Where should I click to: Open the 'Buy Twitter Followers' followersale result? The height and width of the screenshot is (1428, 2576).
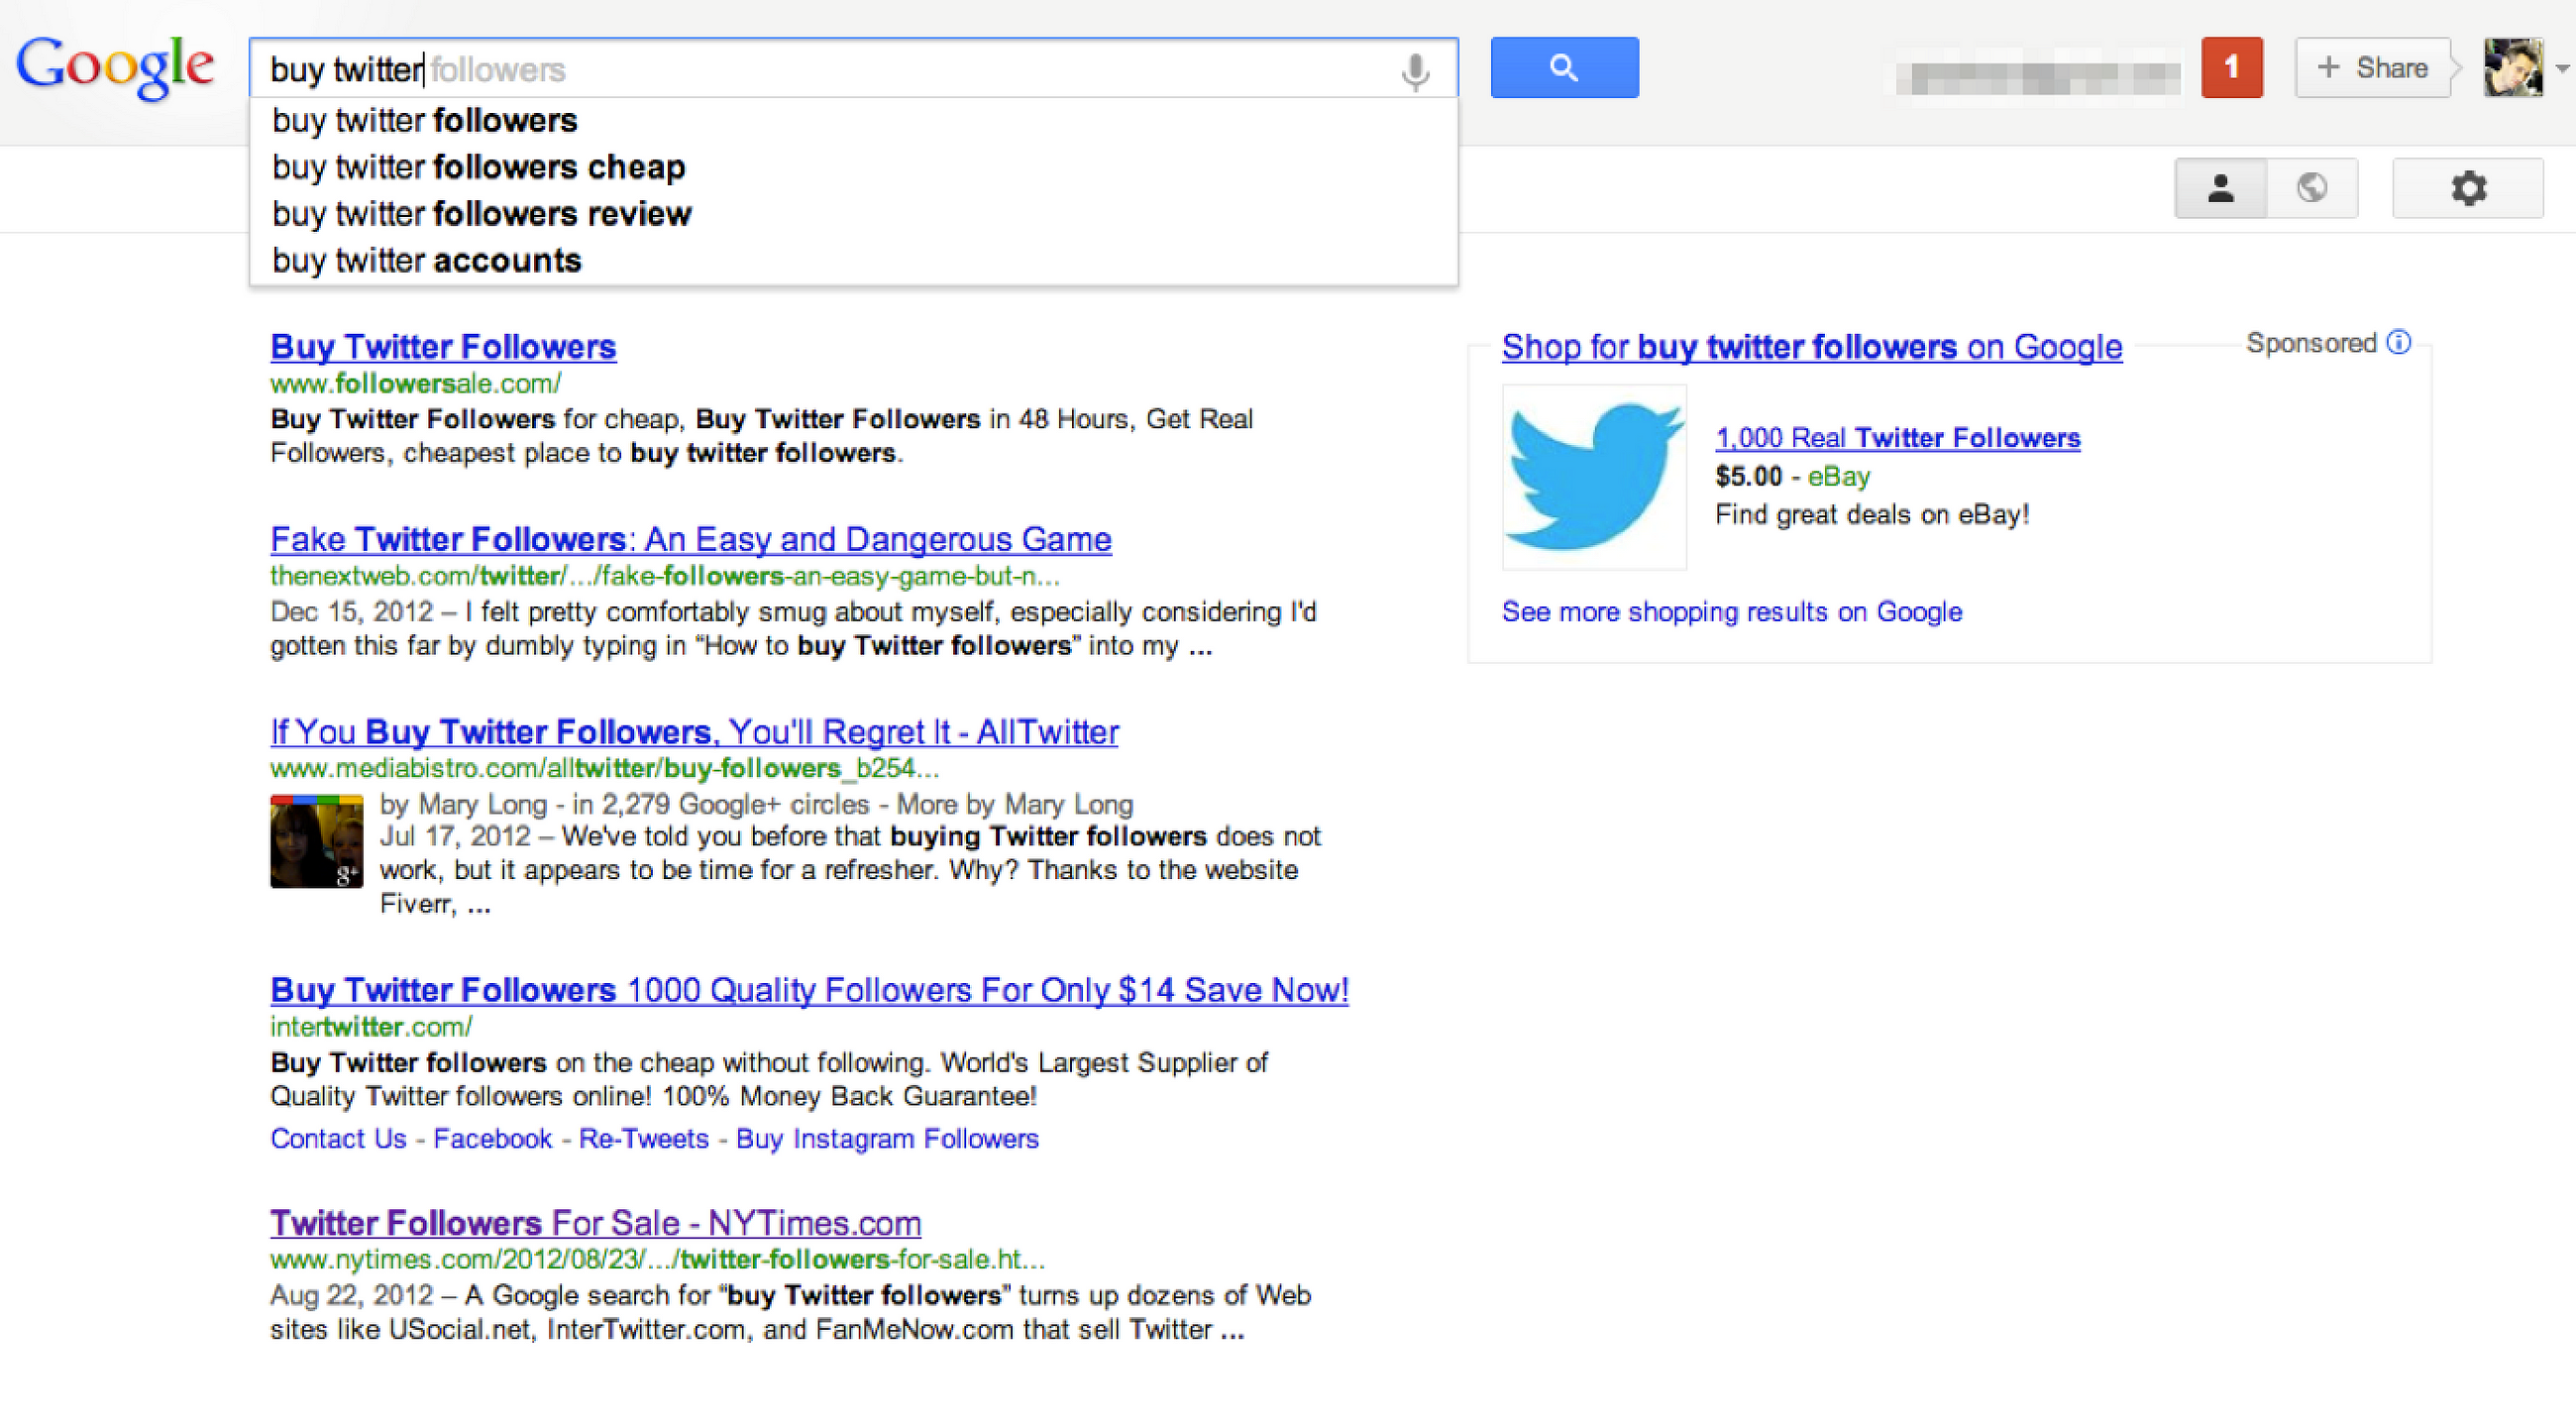[x=443, y=347]
